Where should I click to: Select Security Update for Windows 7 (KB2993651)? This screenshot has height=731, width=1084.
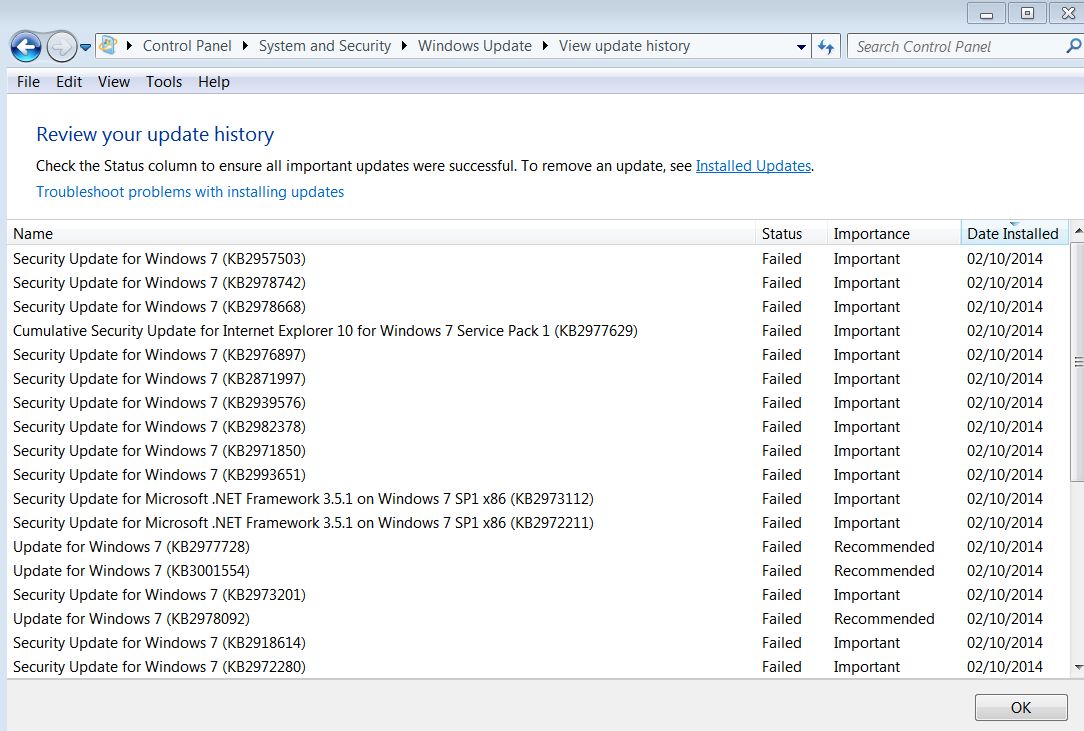pos(159,475)
